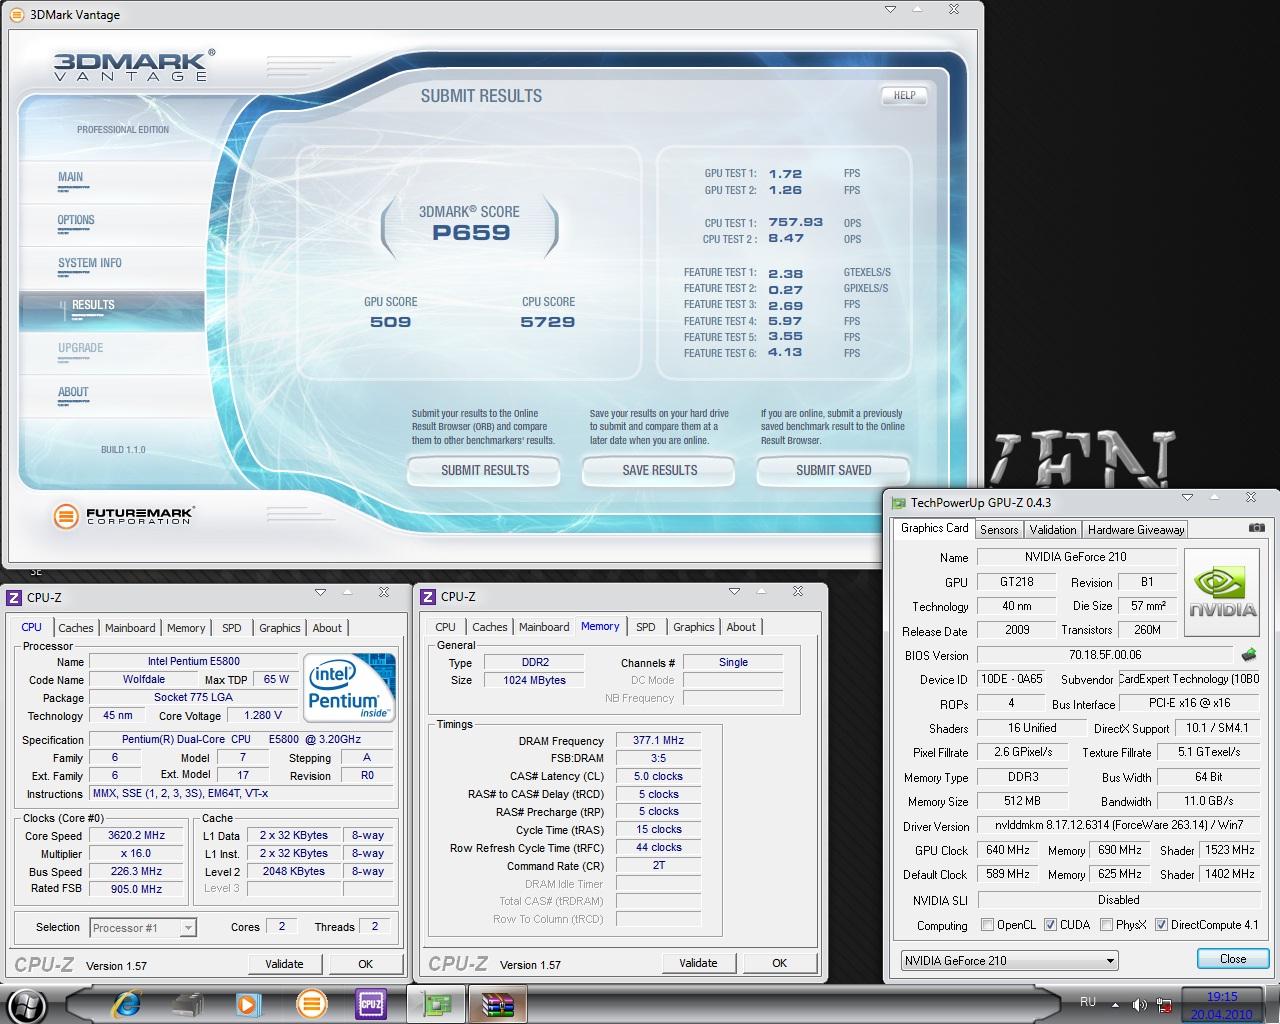Open Windows Media Player from taskbar
1280x1024 pixels.
[x=248, y=1003]
